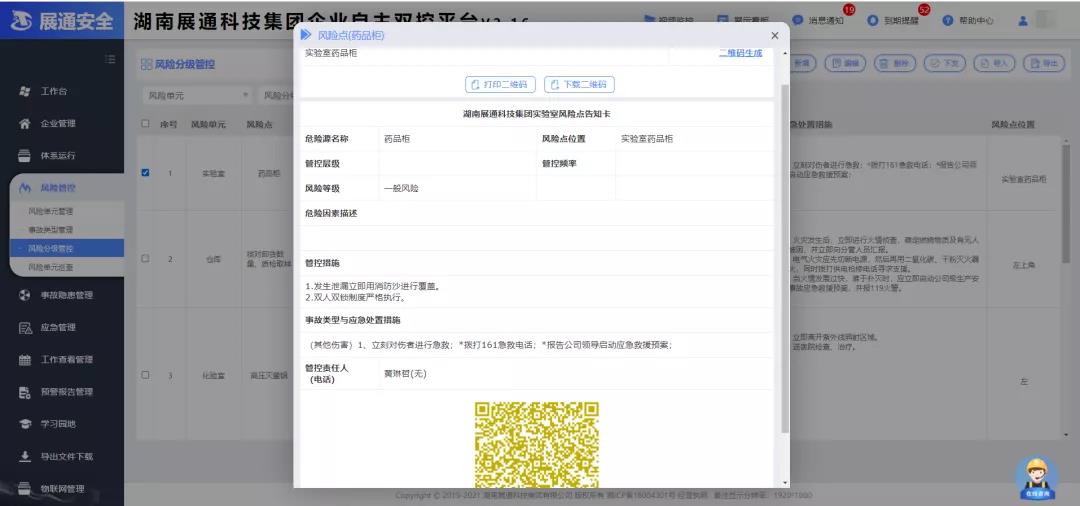The width and height of the screenshot is (1080, 506).
Task: Click the 导入 import button
Action: click(994, 63)
